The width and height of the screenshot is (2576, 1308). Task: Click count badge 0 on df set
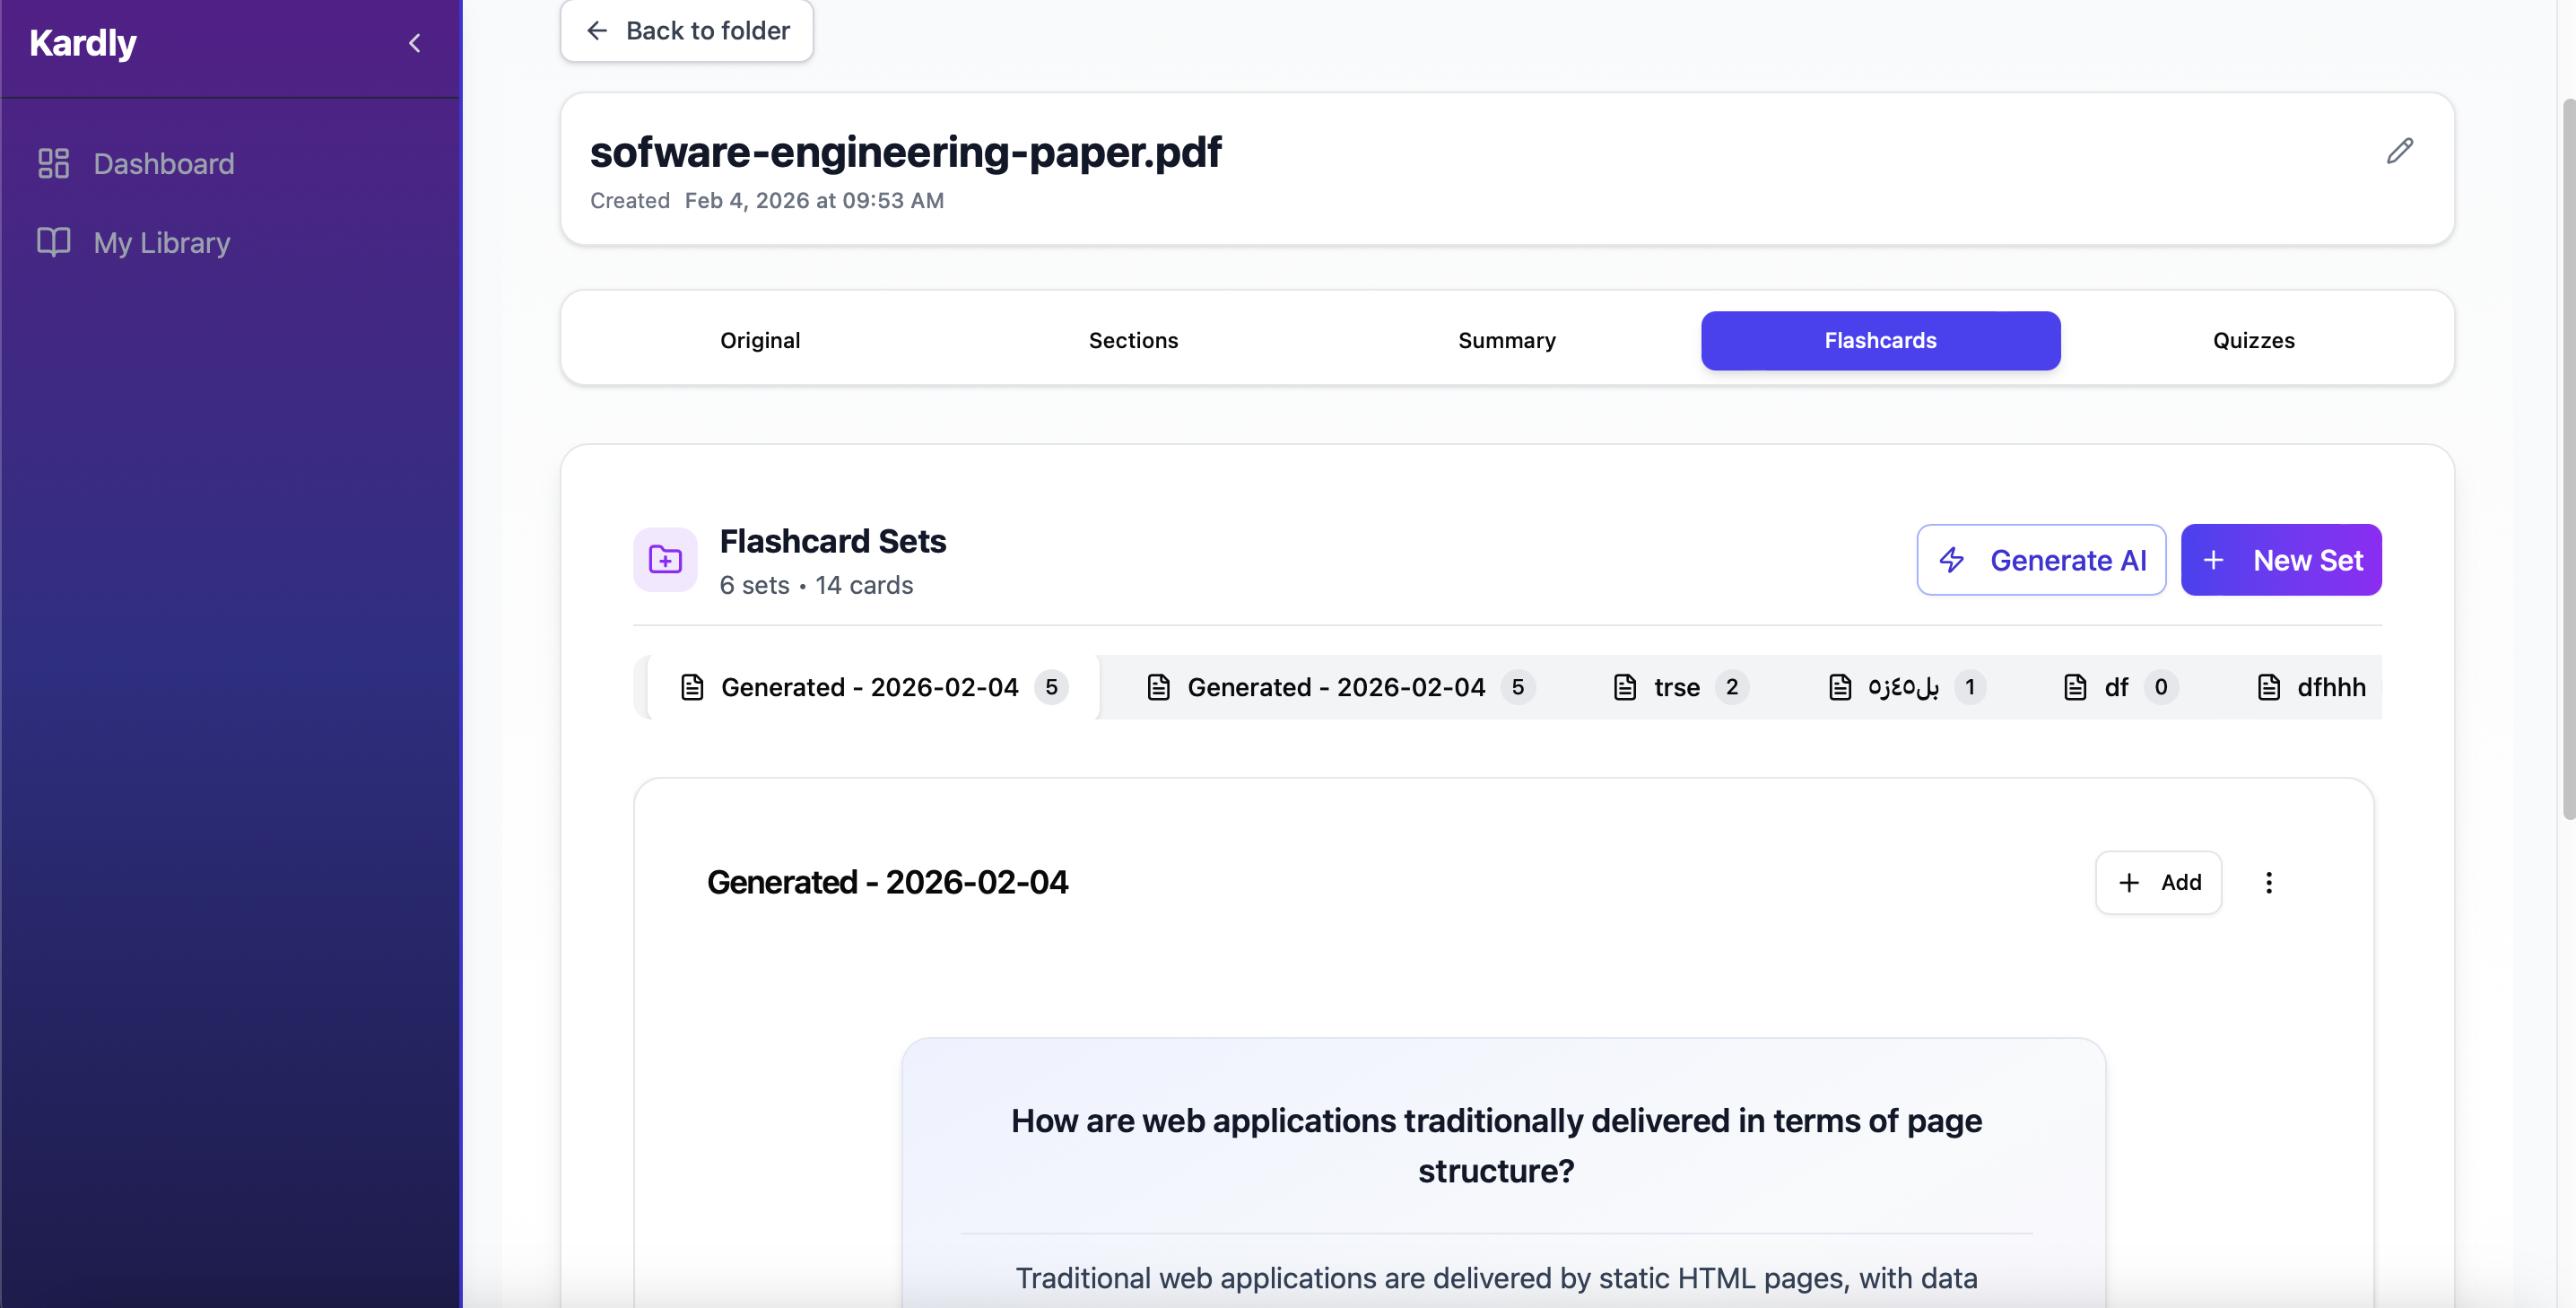pos(2161,687)
